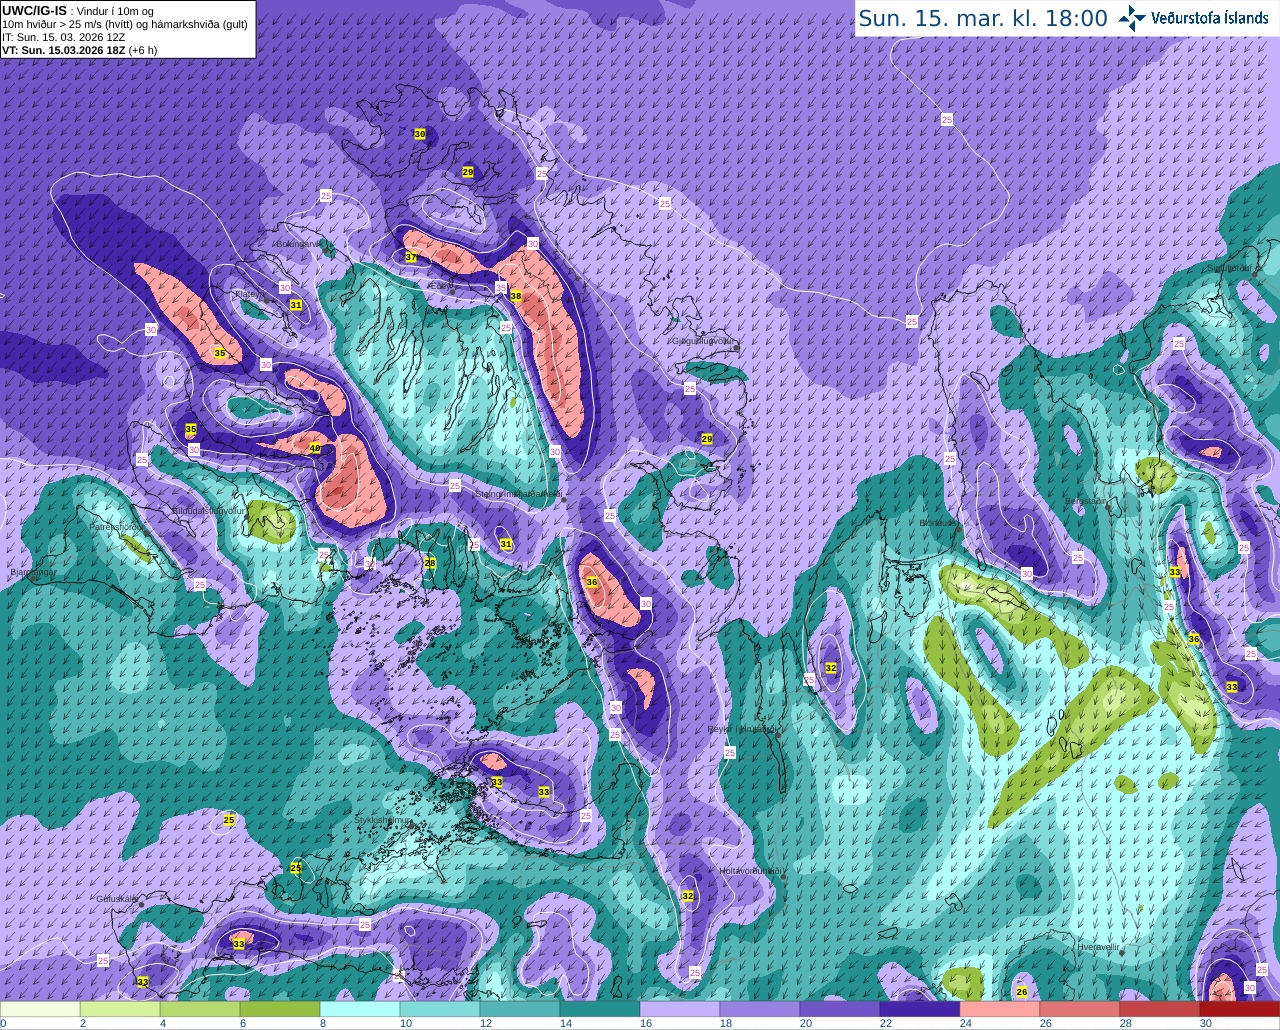Pick the dark red above-30 legend swatch
The width and height of the screenshot is (1280, 1030).
pos(1240,1009)
